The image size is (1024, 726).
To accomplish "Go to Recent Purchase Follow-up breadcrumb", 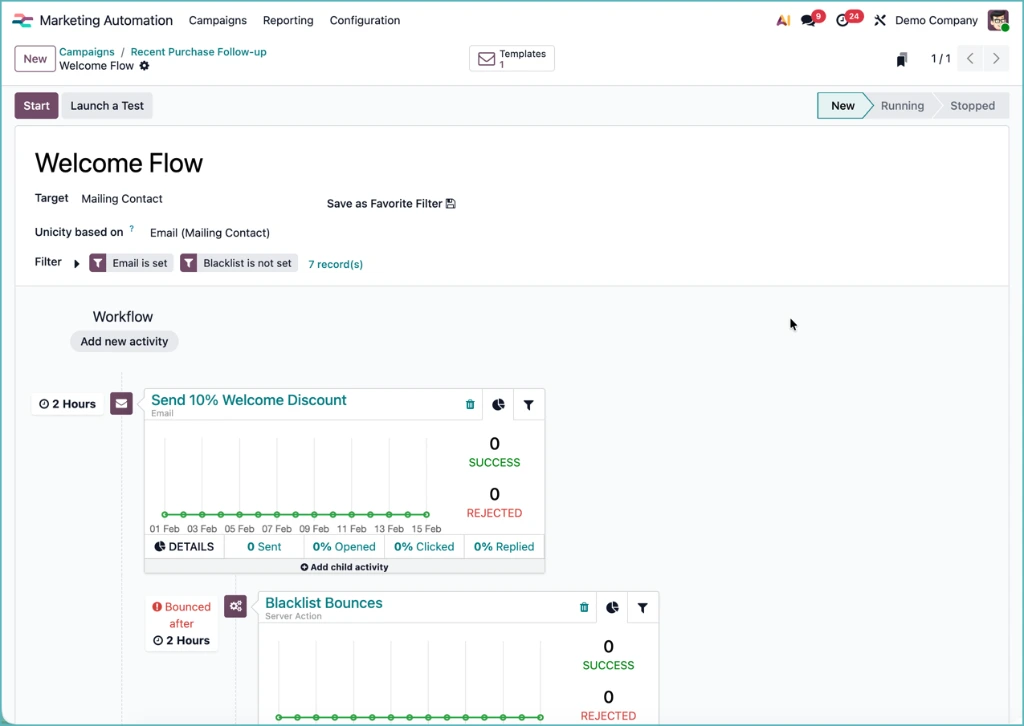I will pos(199,52).
